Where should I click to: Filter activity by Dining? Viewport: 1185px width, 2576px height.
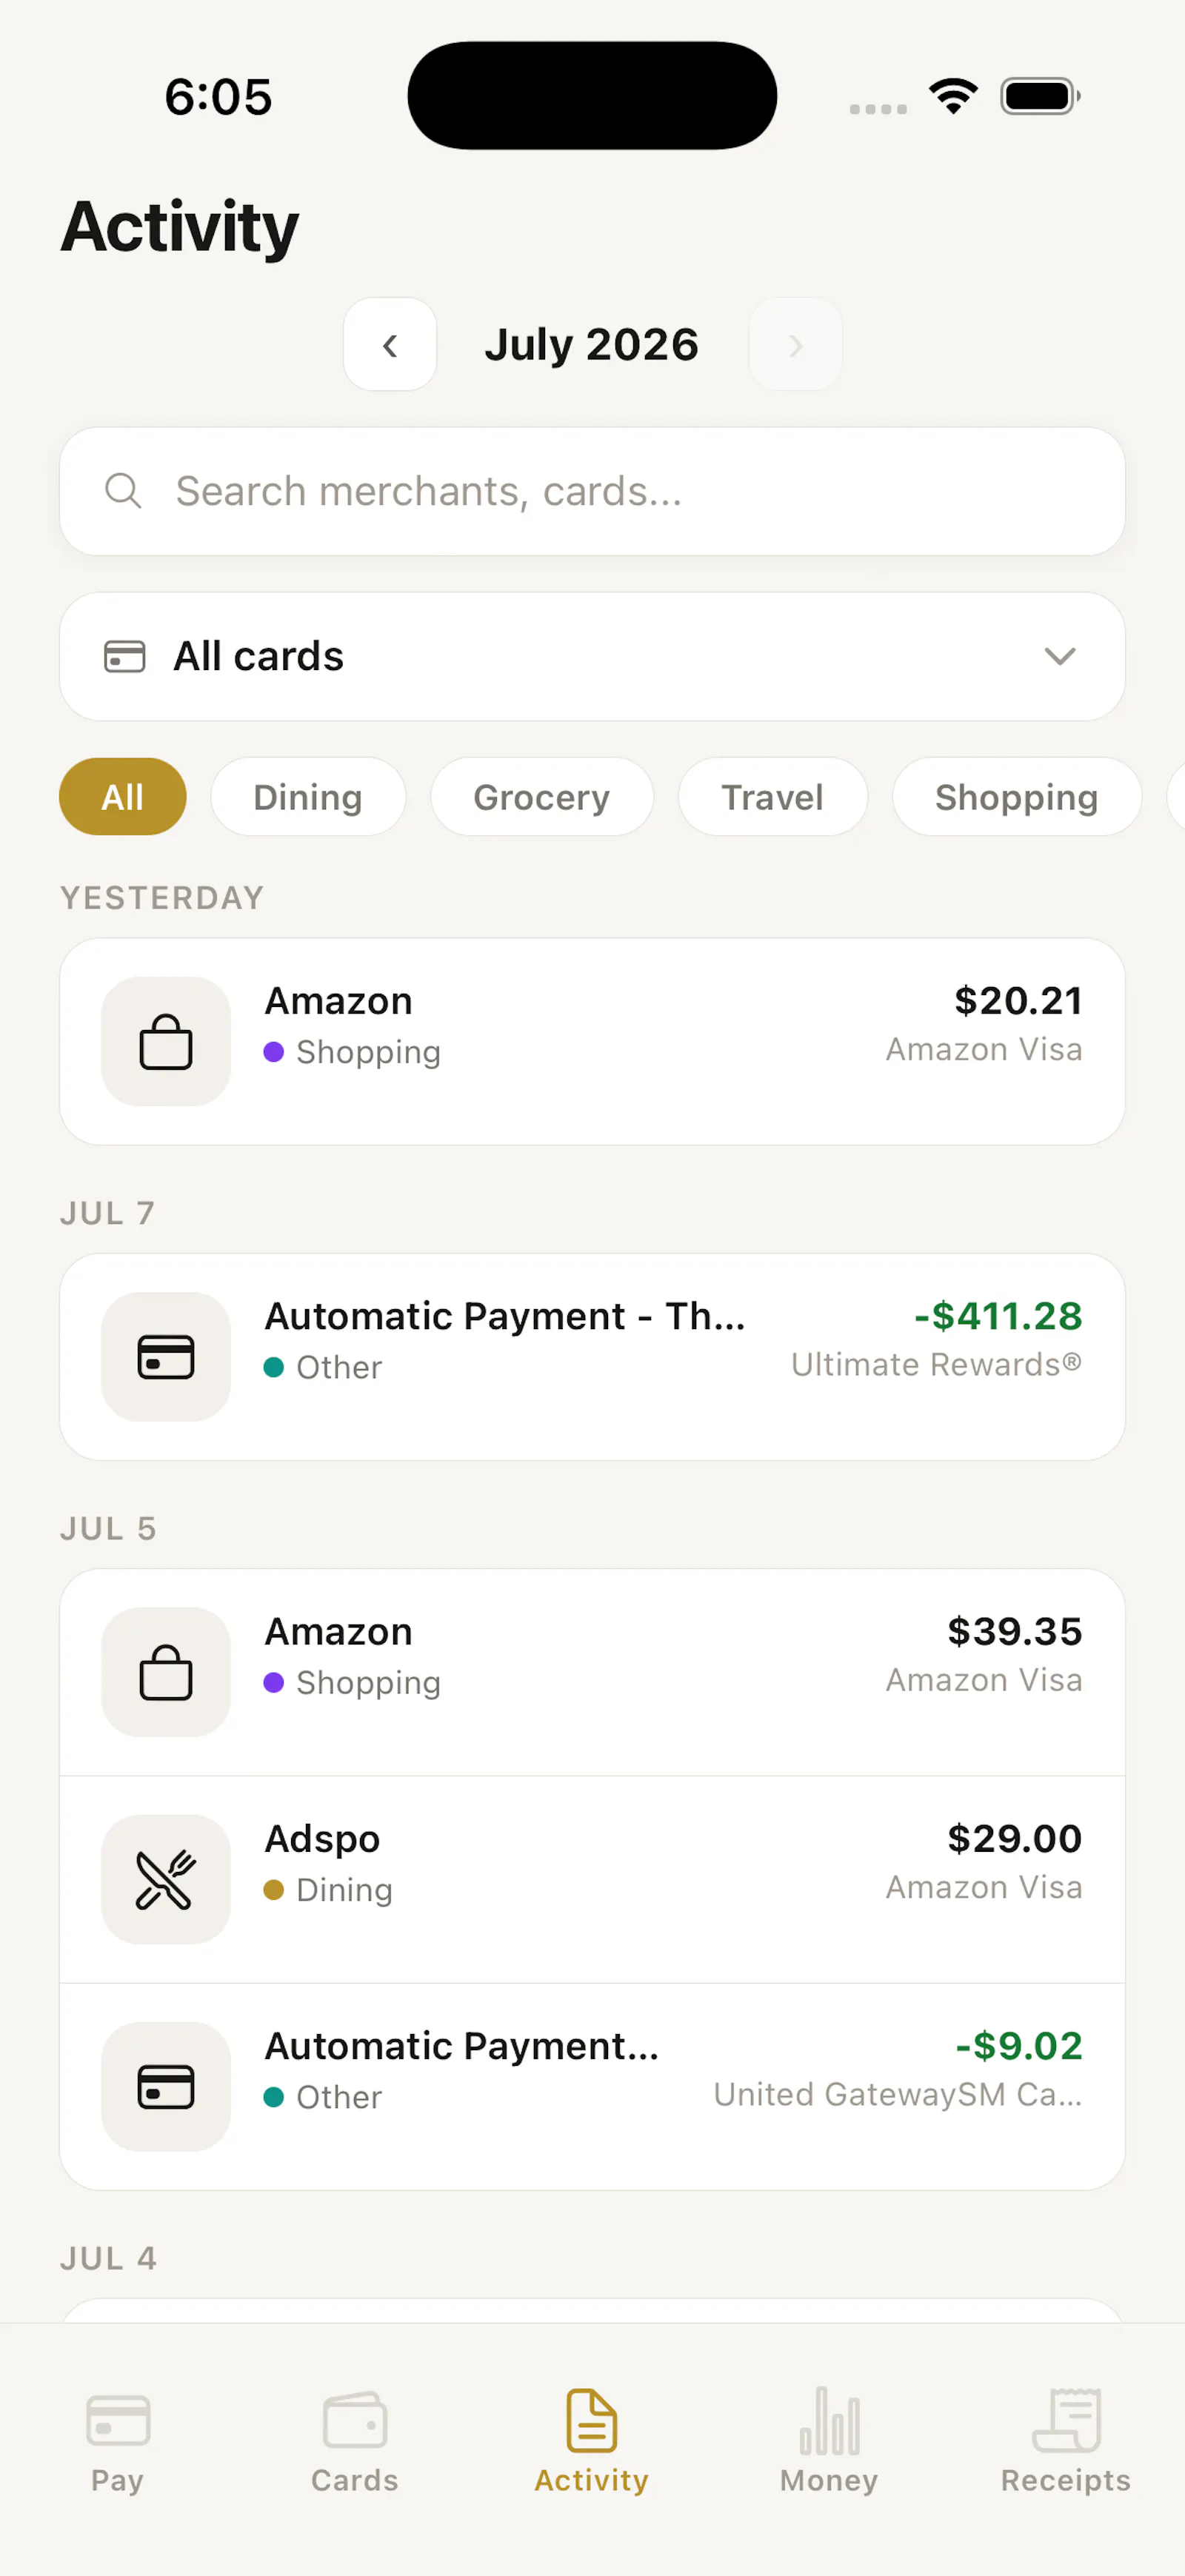[308, 797]
